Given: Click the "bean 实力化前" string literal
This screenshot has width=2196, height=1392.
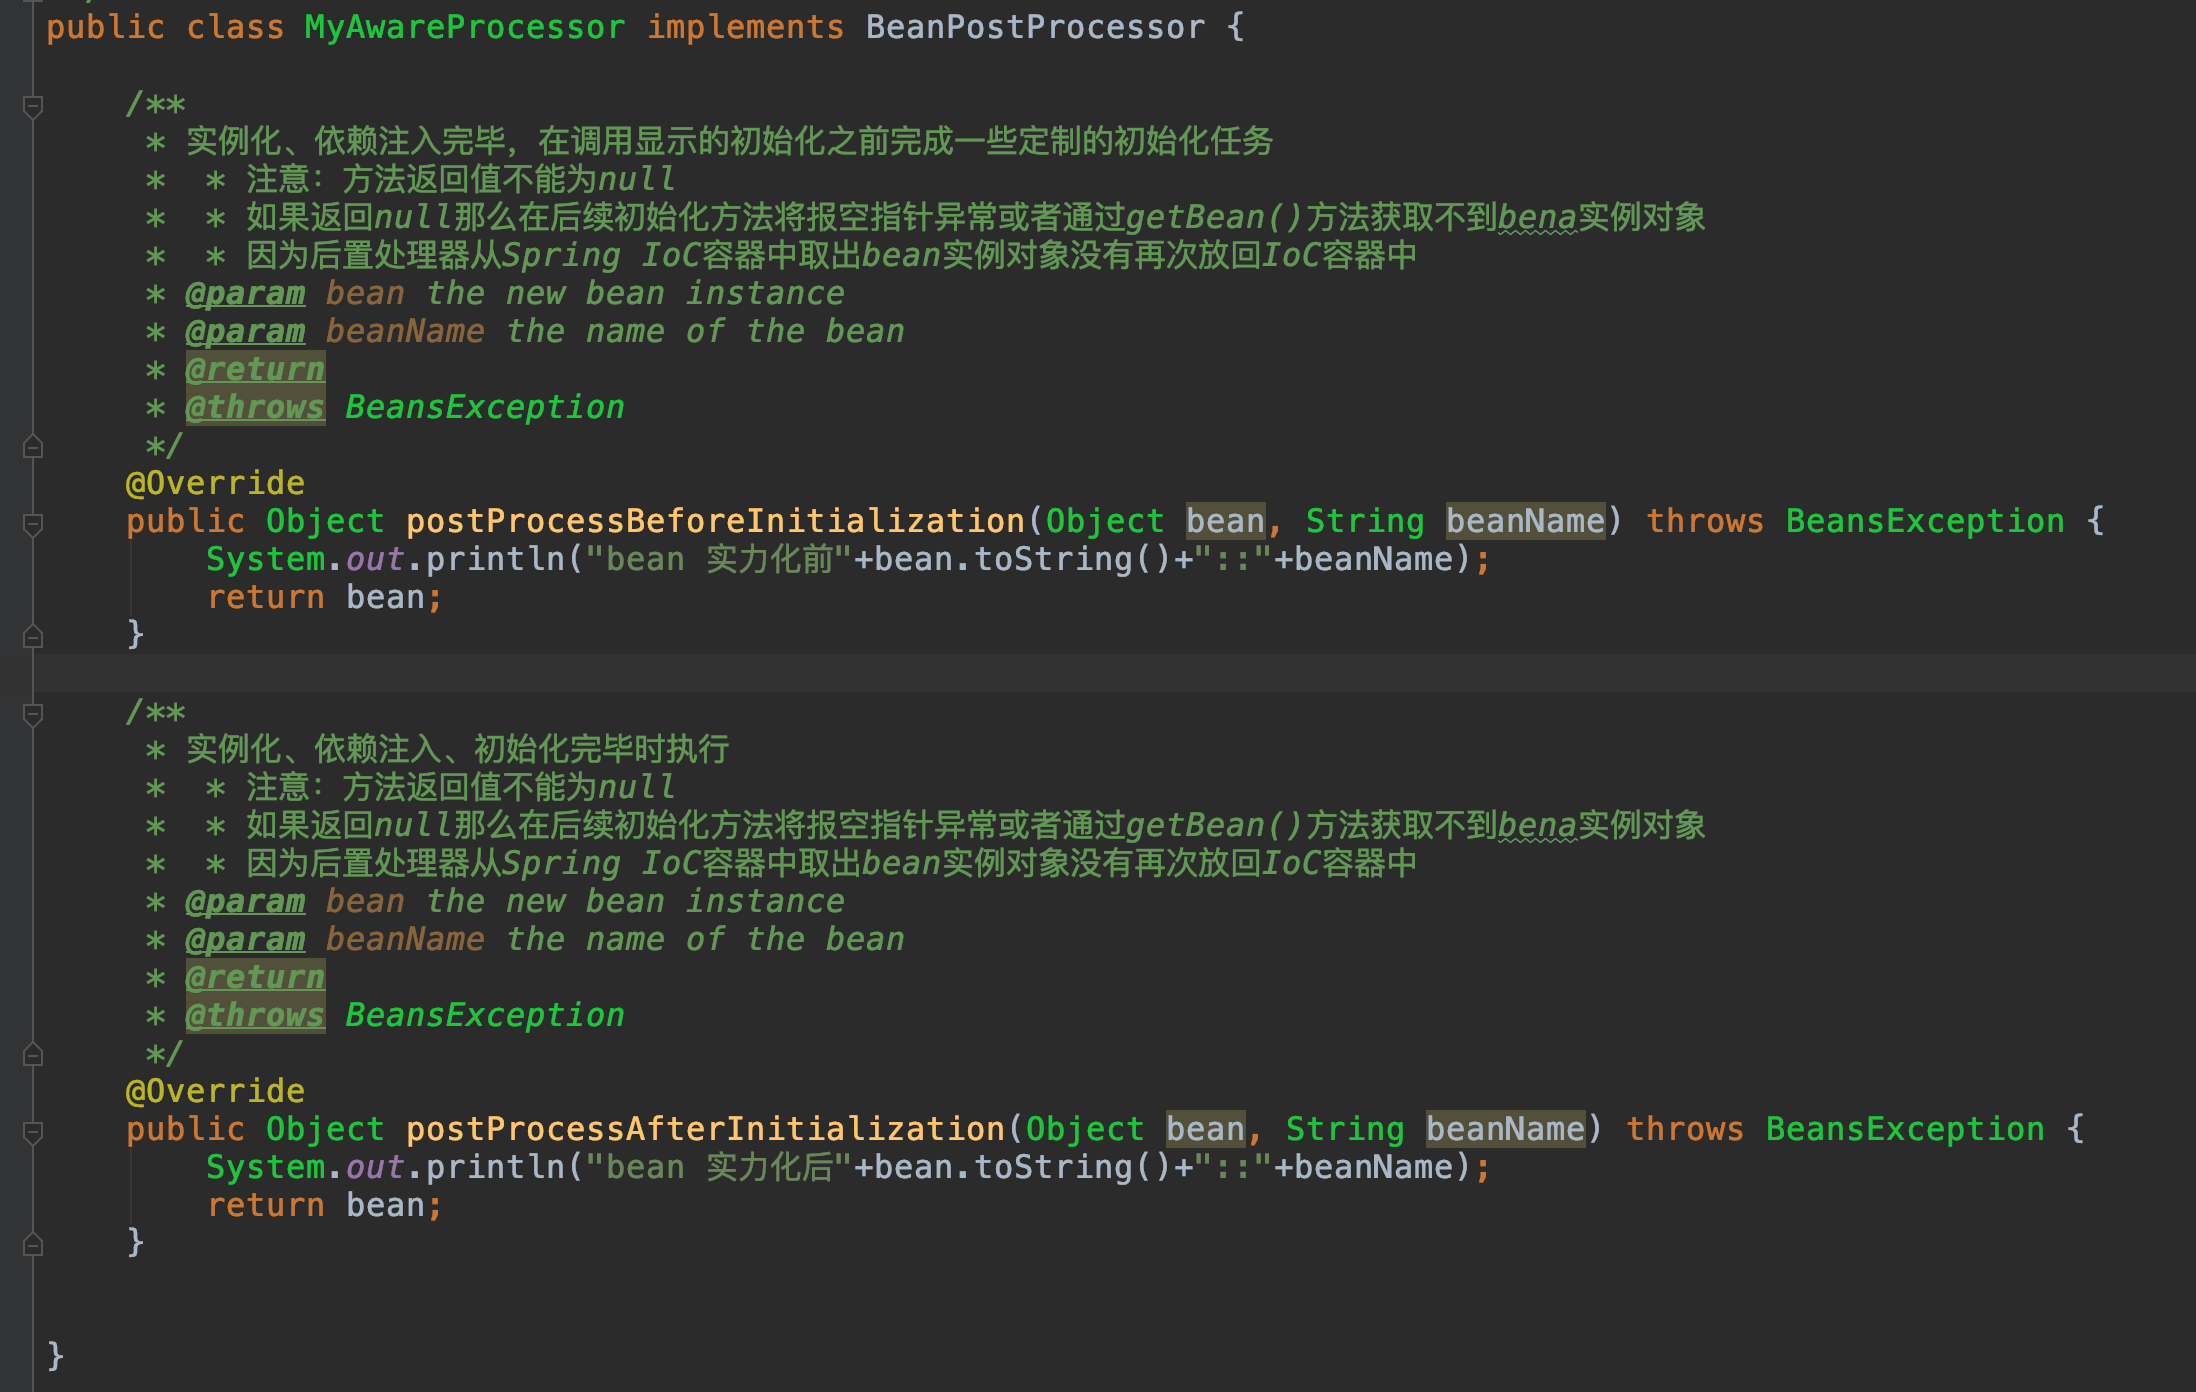Looking at the screenshot, I should click(718, 559).
